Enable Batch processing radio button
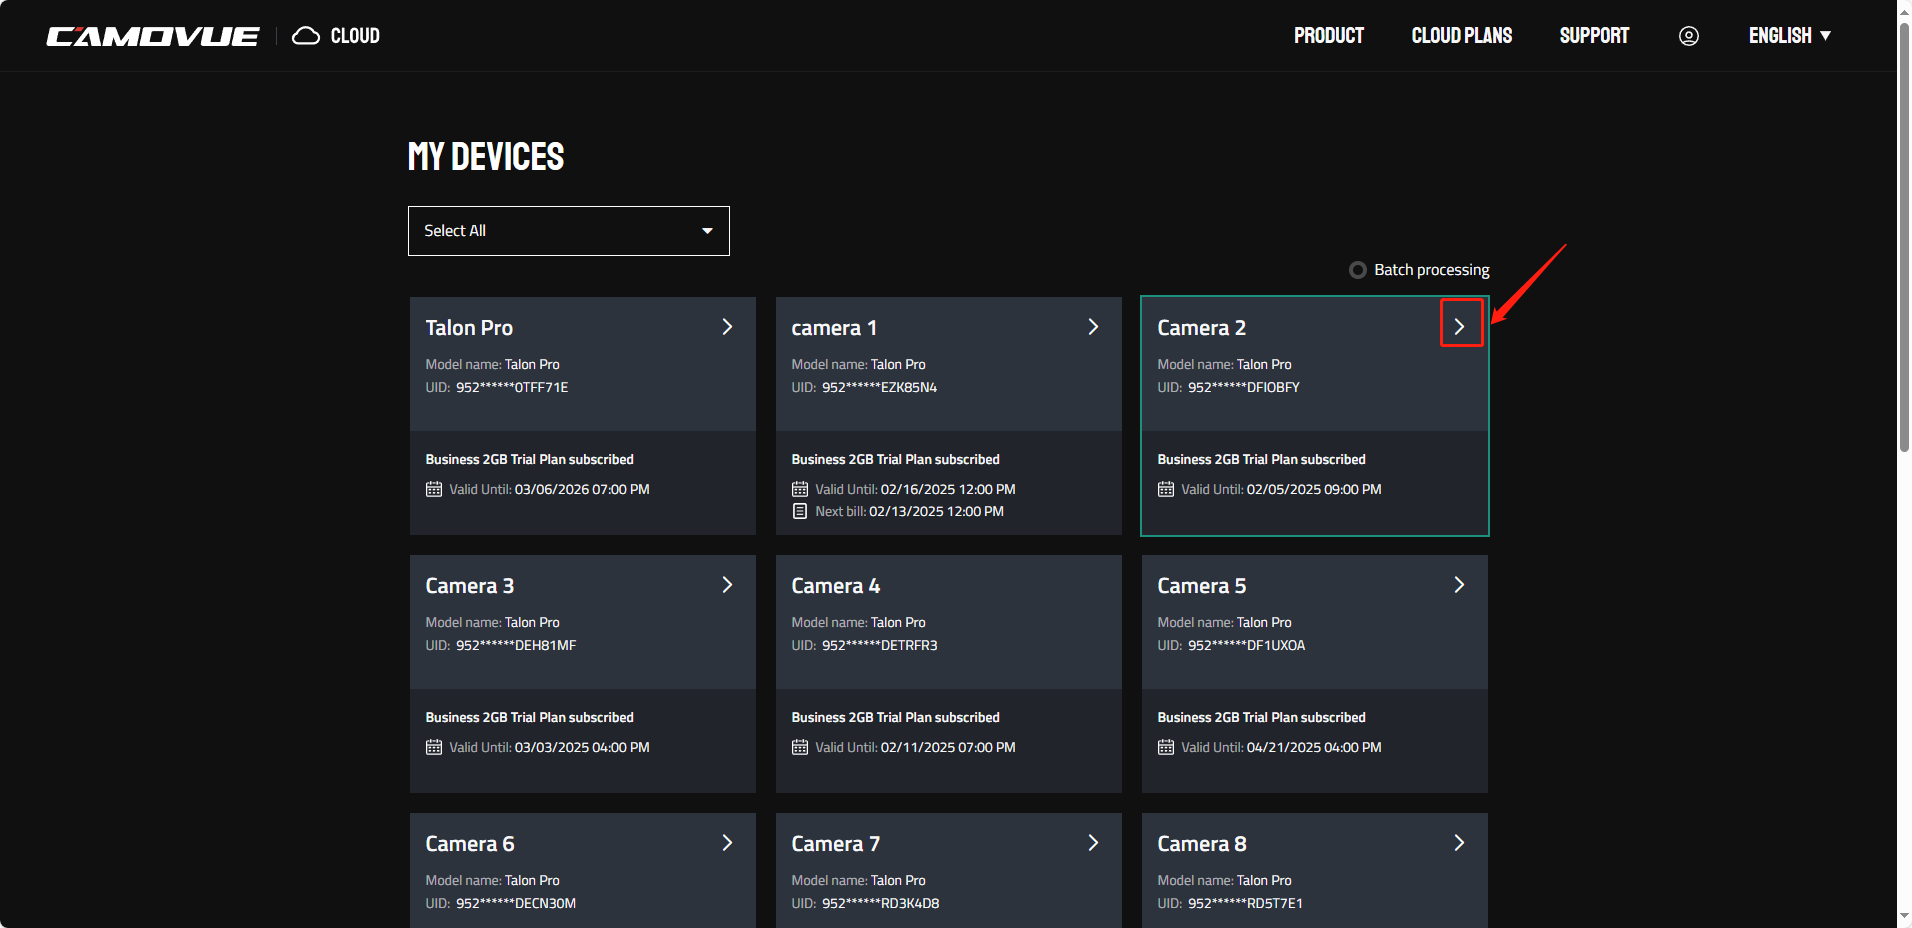 point(1358,270)
